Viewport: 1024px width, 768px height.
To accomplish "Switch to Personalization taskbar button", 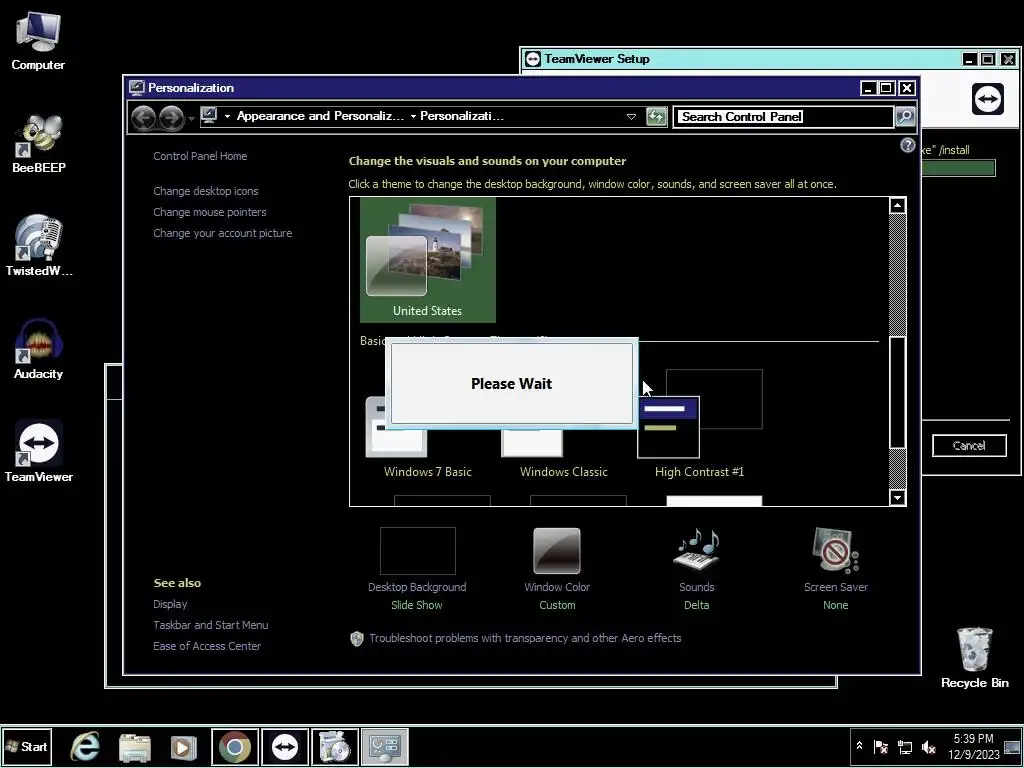I will click(x=385, y=746).
